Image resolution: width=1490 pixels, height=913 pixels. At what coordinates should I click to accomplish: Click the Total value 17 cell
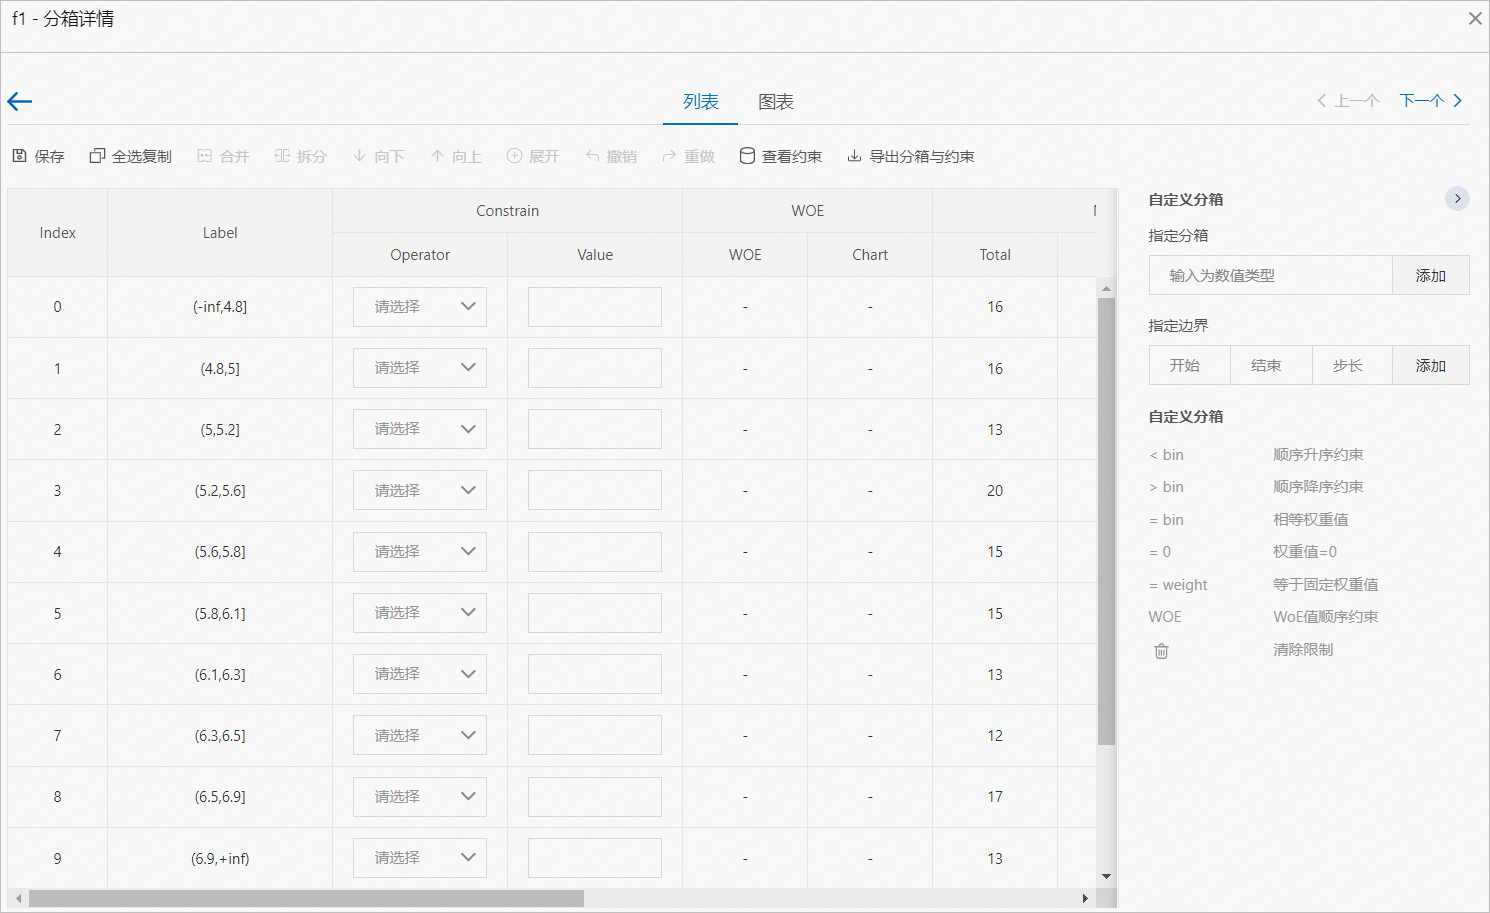point(995,797)
